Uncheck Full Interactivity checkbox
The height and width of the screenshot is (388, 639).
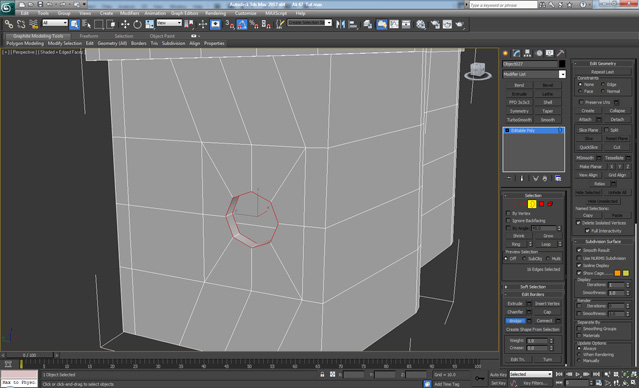(587, 231)
